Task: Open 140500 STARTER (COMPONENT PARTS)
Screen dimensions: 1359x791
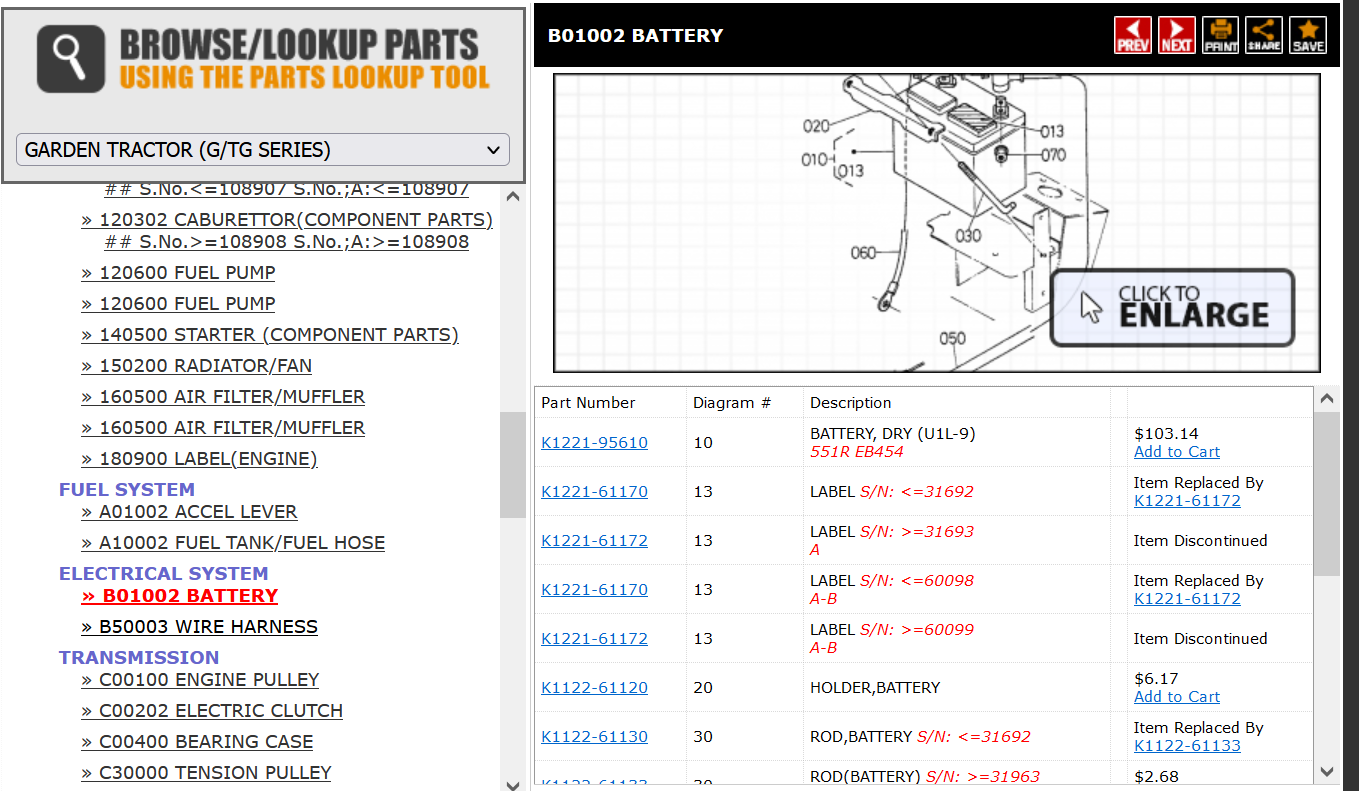Action: pyautogui.click(x=270, y=335)
